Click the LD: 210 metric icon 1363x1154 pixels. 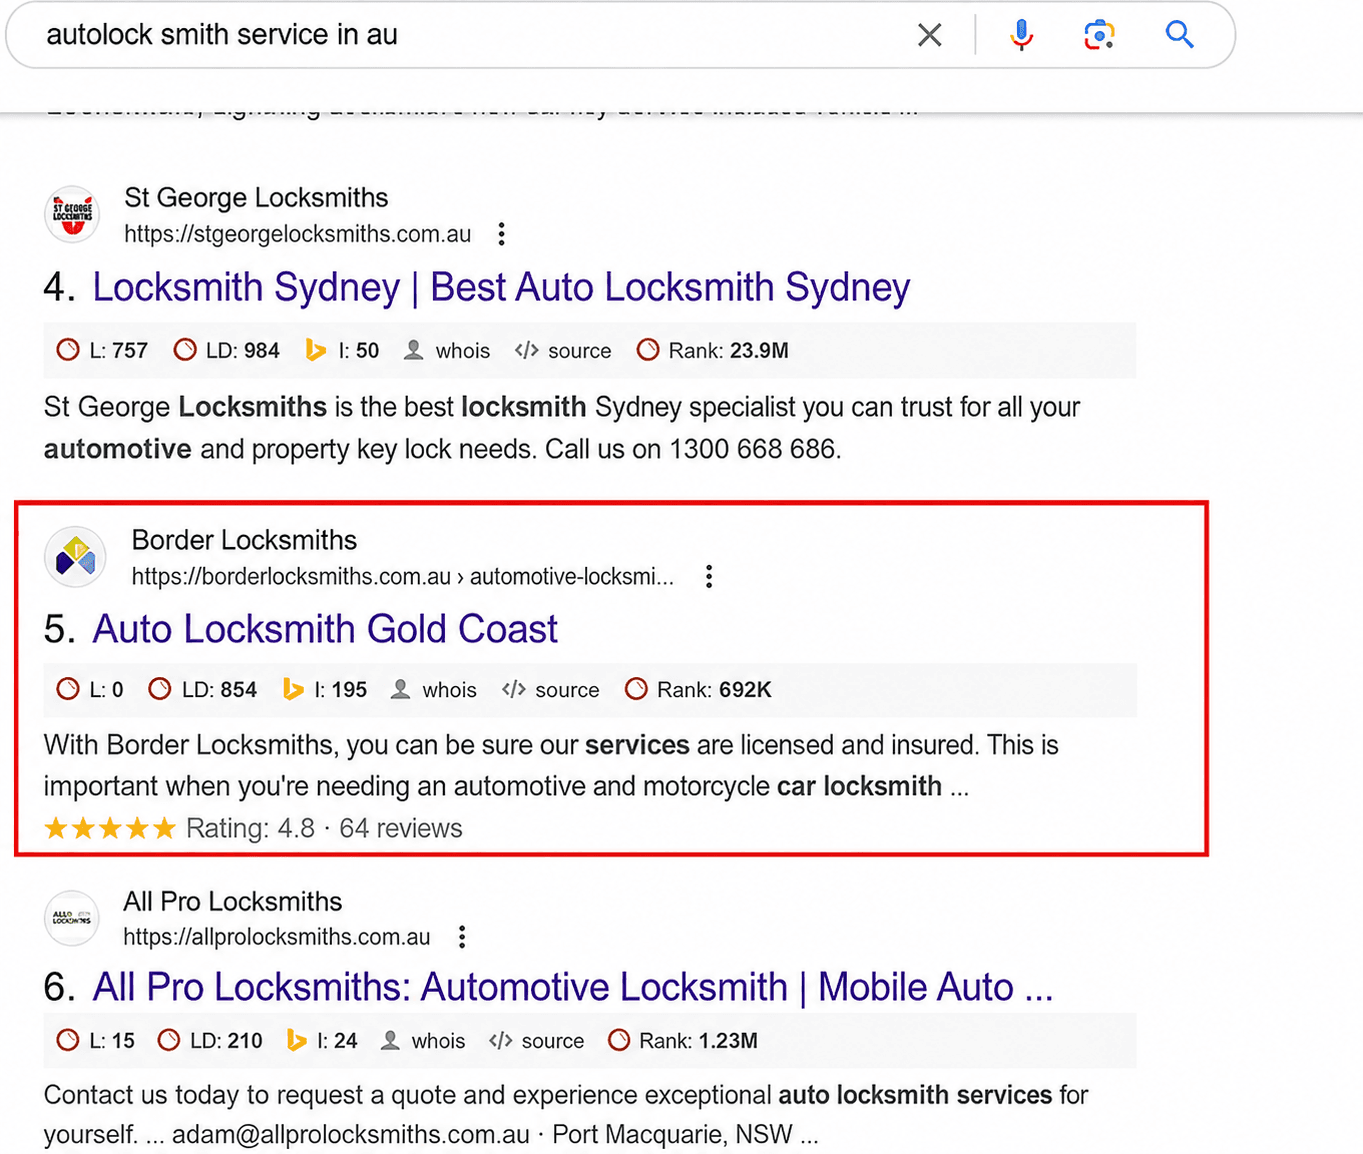pyautogui.click(x=169, y=1040)
